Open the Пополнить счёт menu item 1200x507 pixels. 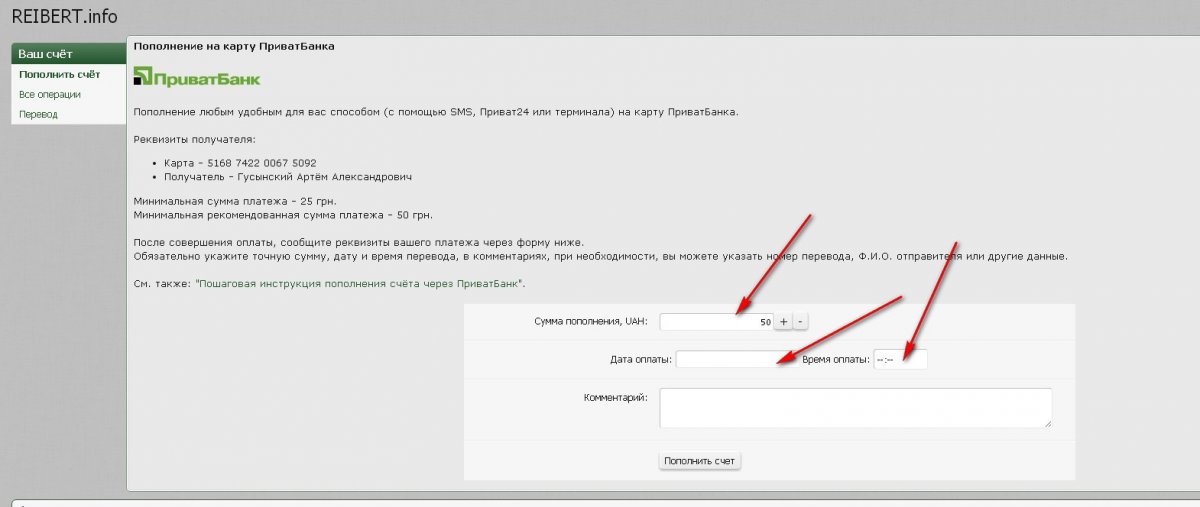point(59,74)
